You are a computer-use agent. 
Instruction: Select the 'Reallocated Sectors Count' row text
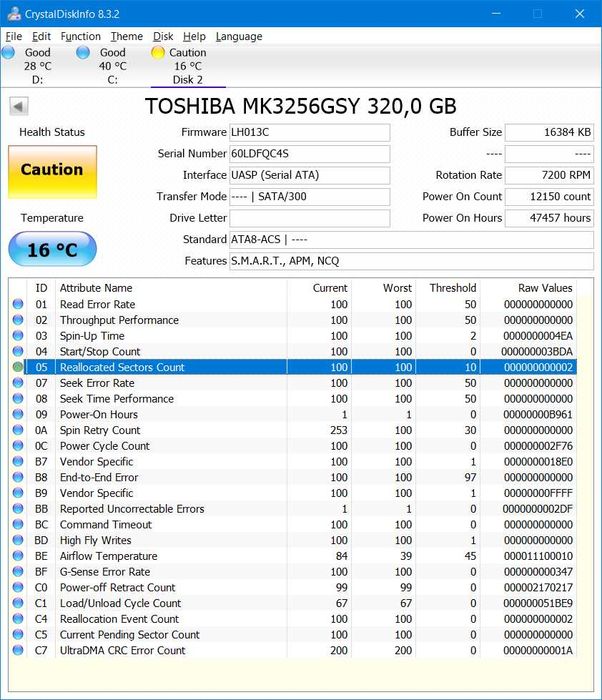pyautogui.click(x=122, y=367)
